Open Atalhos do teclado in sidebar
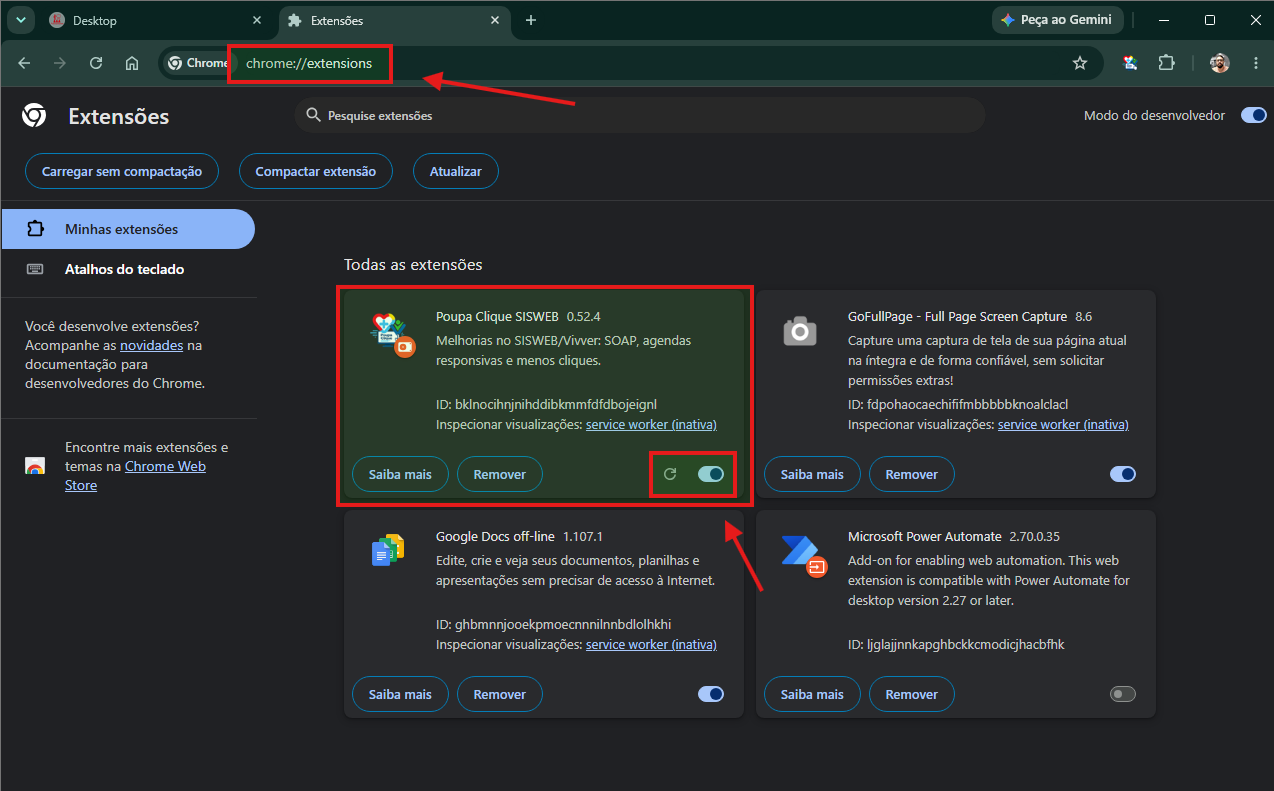The height and width of the screenshot is (791, 1274). point(127,269)
